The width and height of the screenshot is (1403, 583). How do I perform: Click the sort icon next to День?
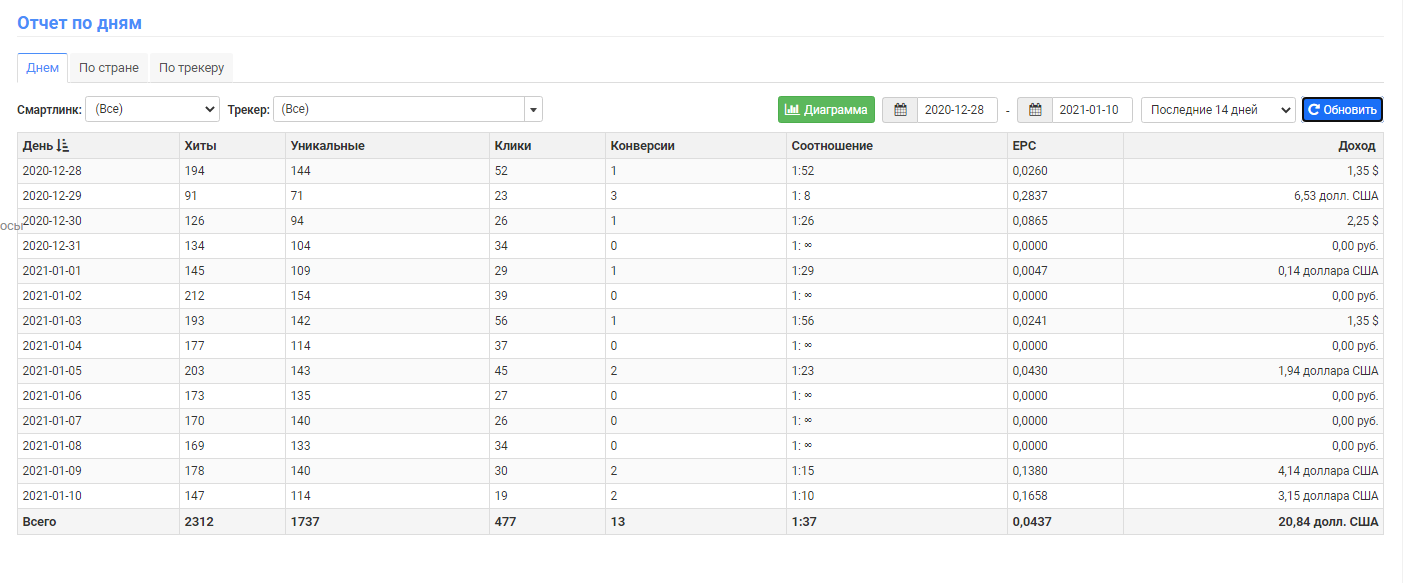(63, 146)
